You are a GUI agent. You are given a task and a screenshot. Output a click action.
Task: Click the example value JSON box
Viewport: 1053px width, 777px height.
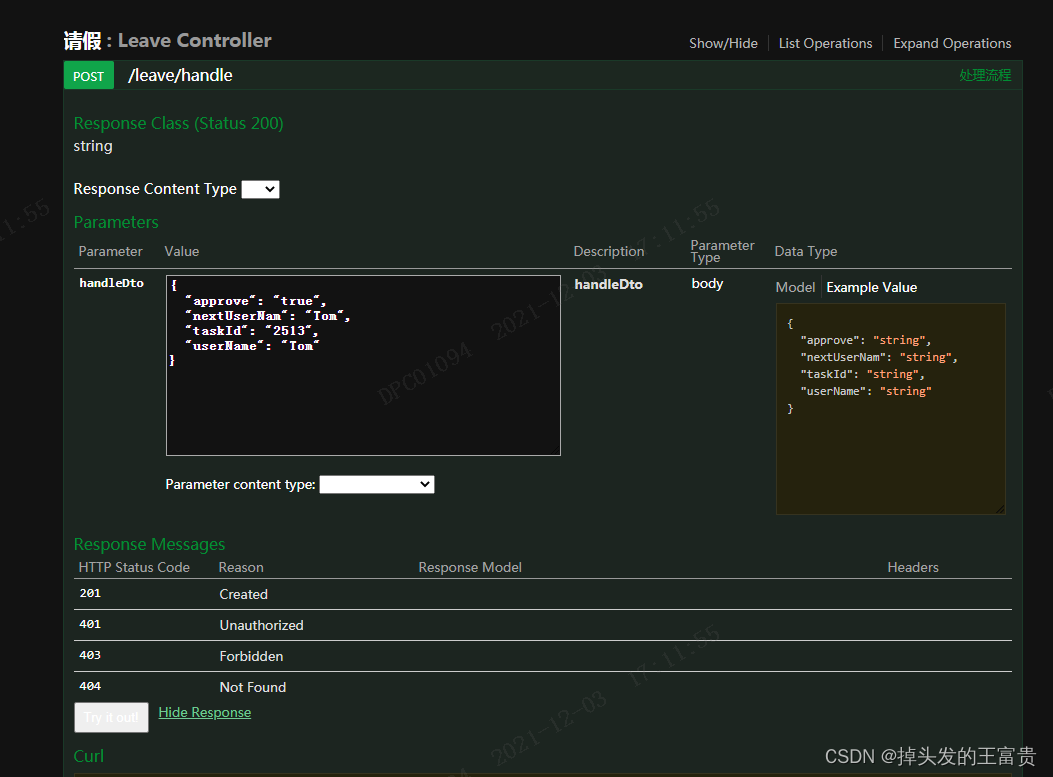890,409
